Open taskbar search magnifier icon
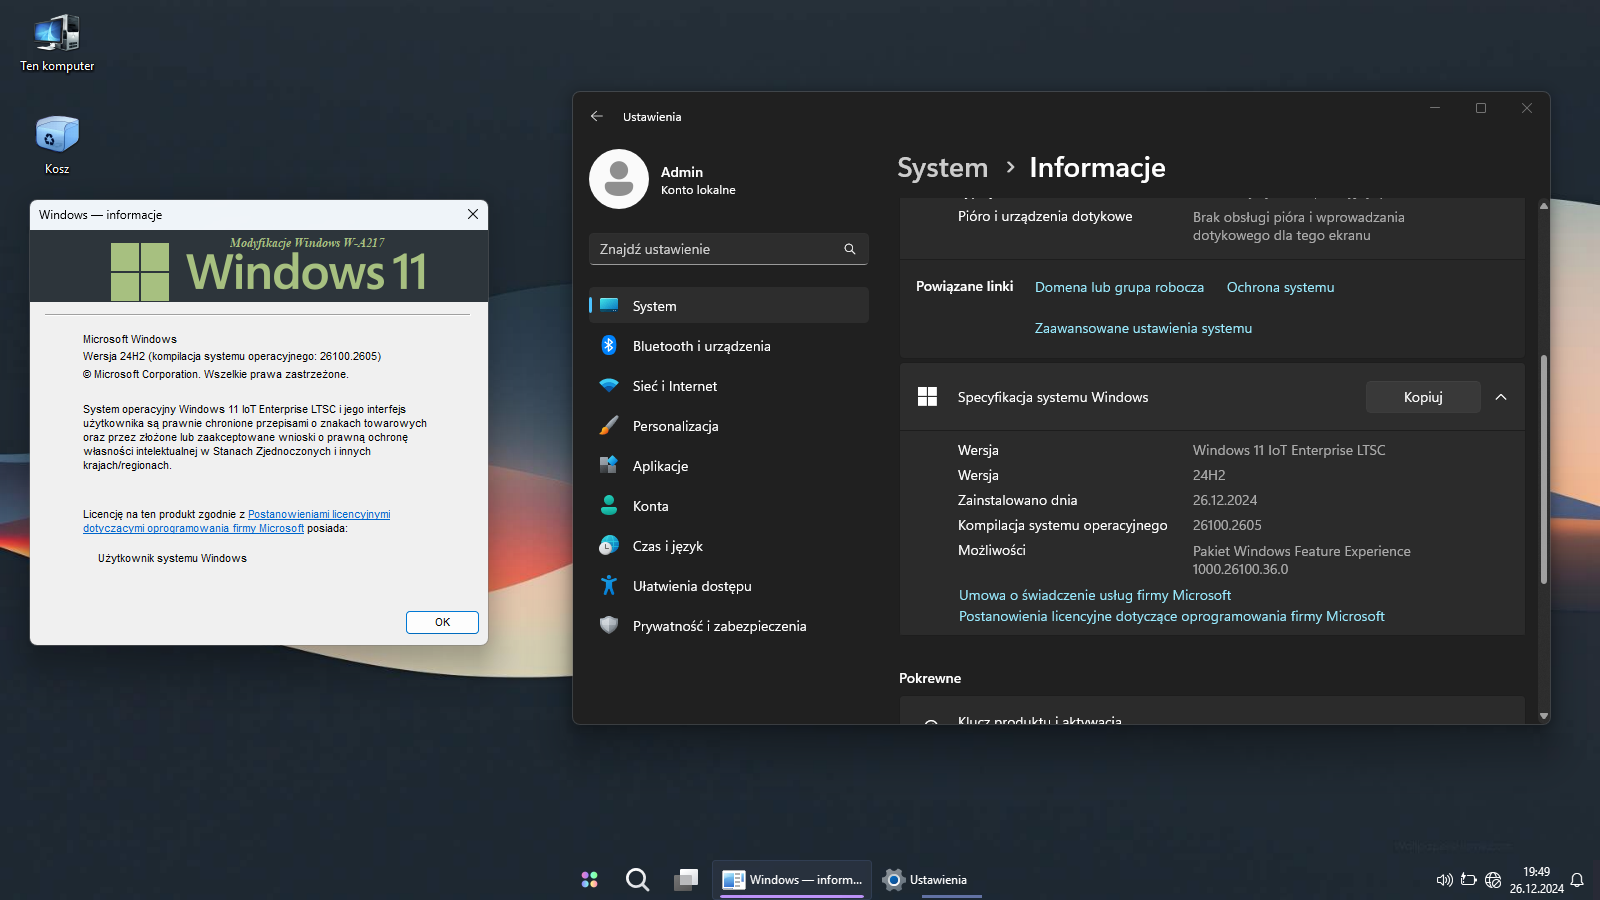This screenshot has height=900, width=1600. point(637,880)
